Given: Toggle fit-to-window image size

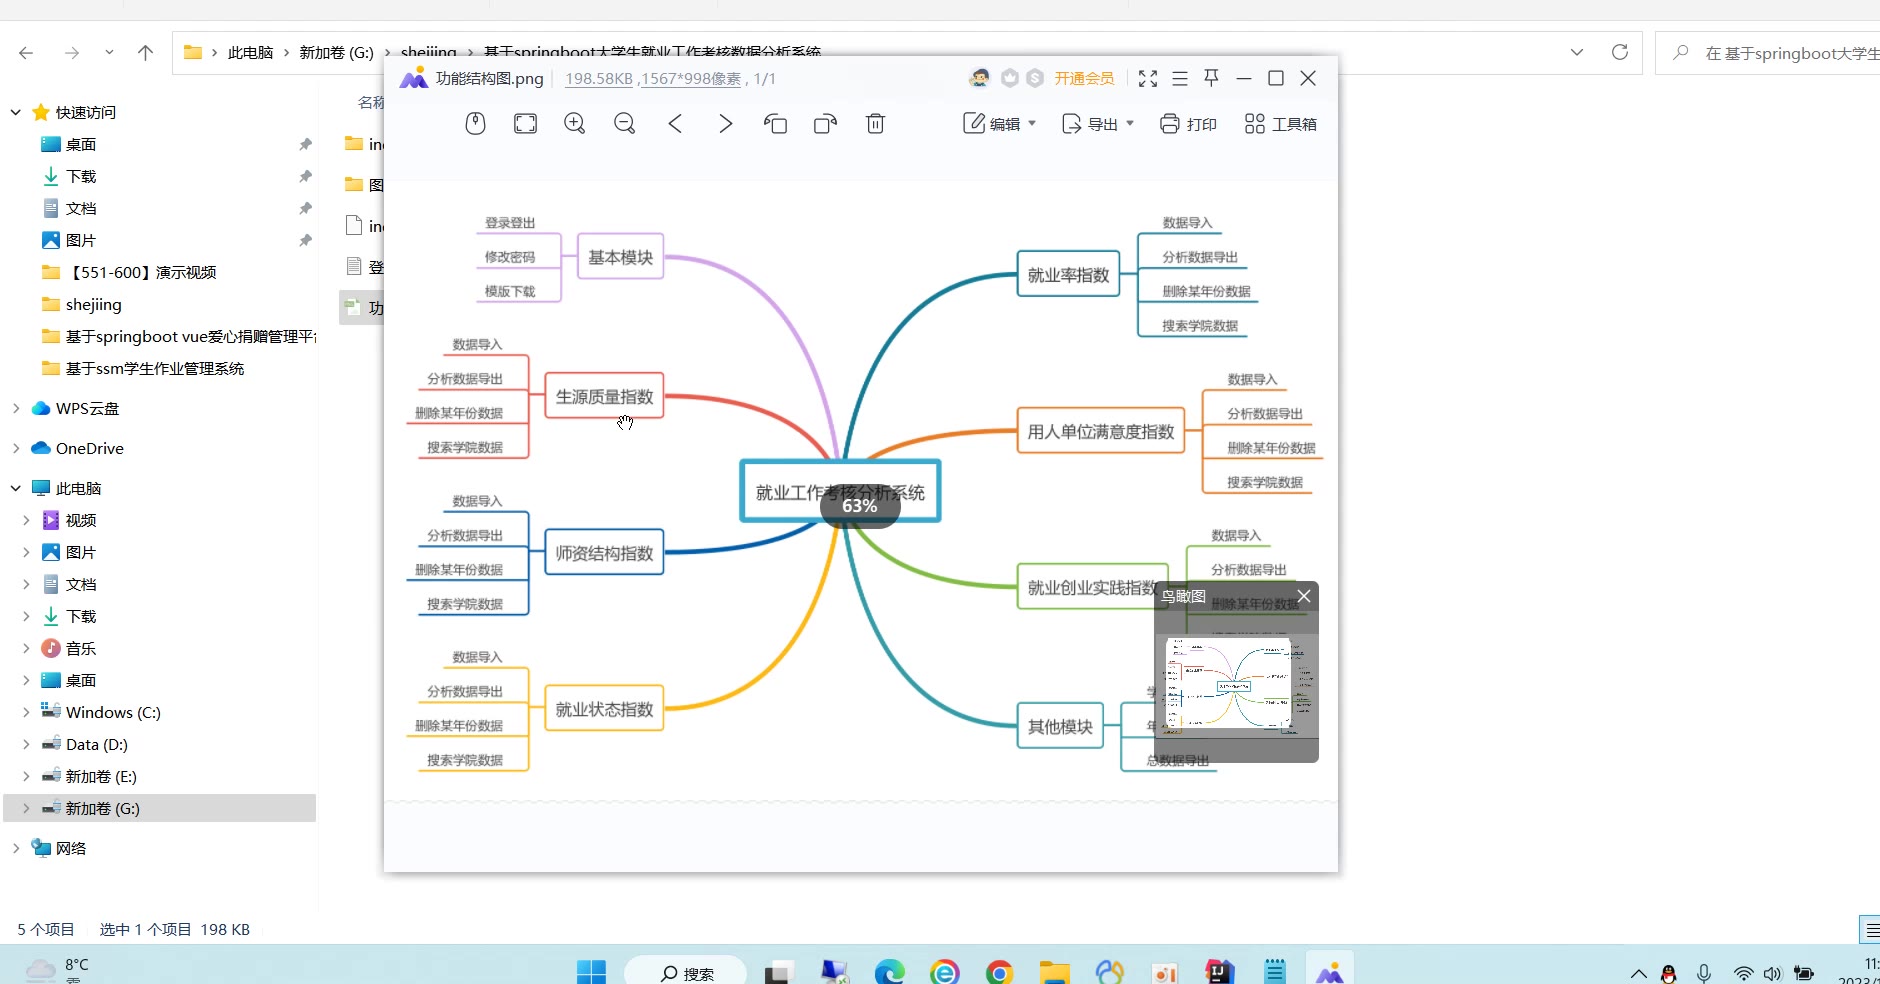Looking at the screenshot, I should (x=525, y=124).
